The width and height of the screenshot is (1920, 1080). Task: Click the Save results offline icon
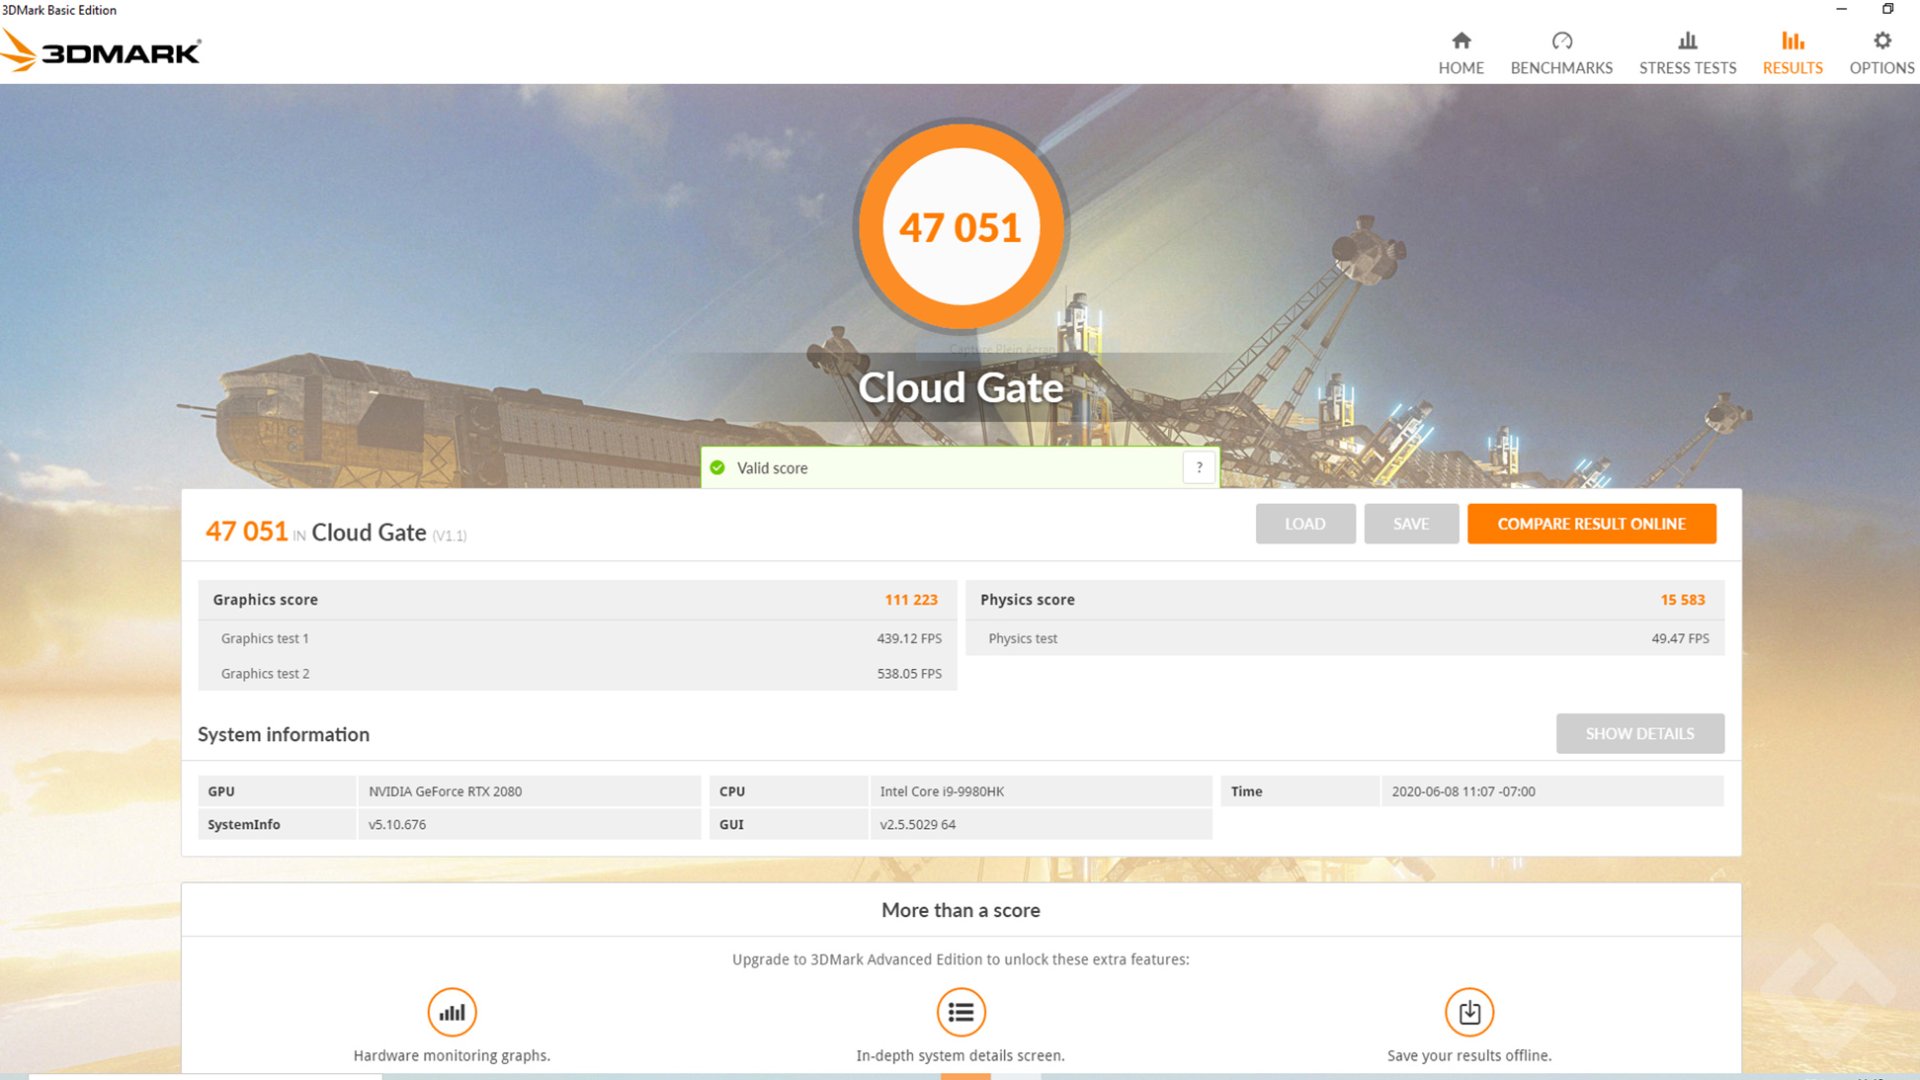[1469, 1012]
